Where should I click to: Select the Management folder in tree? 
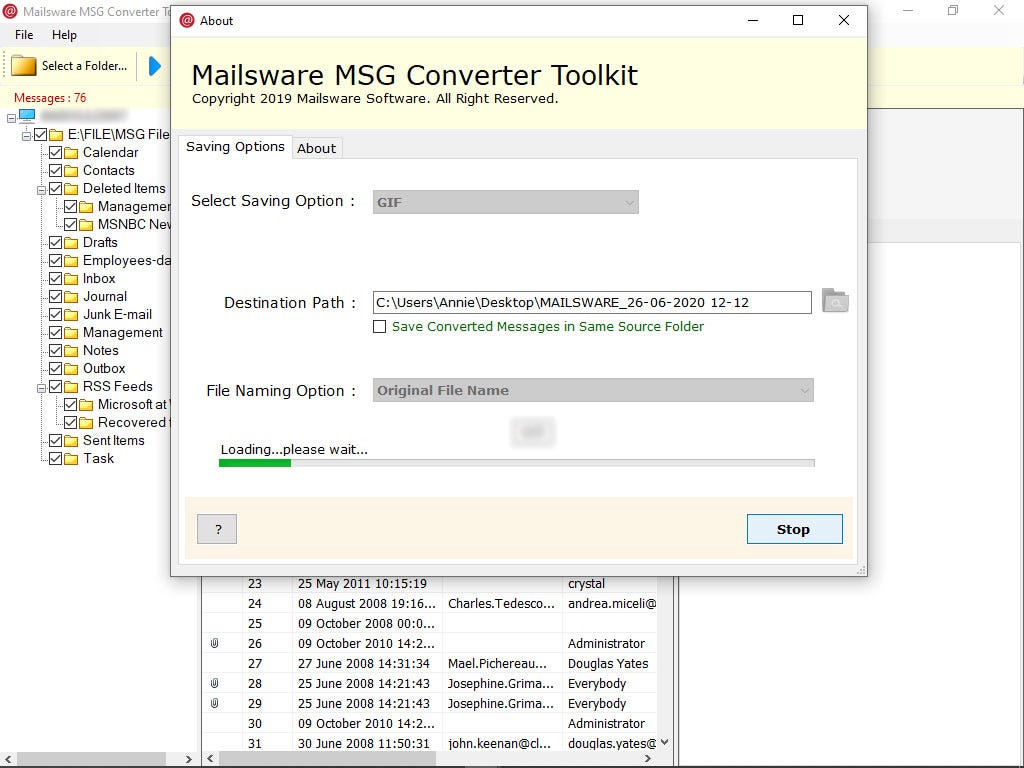pyautogui.click(x=122, y=332)
